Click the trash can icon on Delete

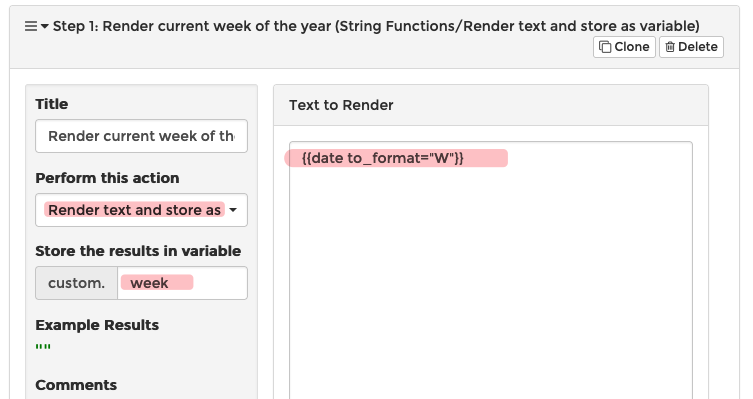tap(670, 47)
